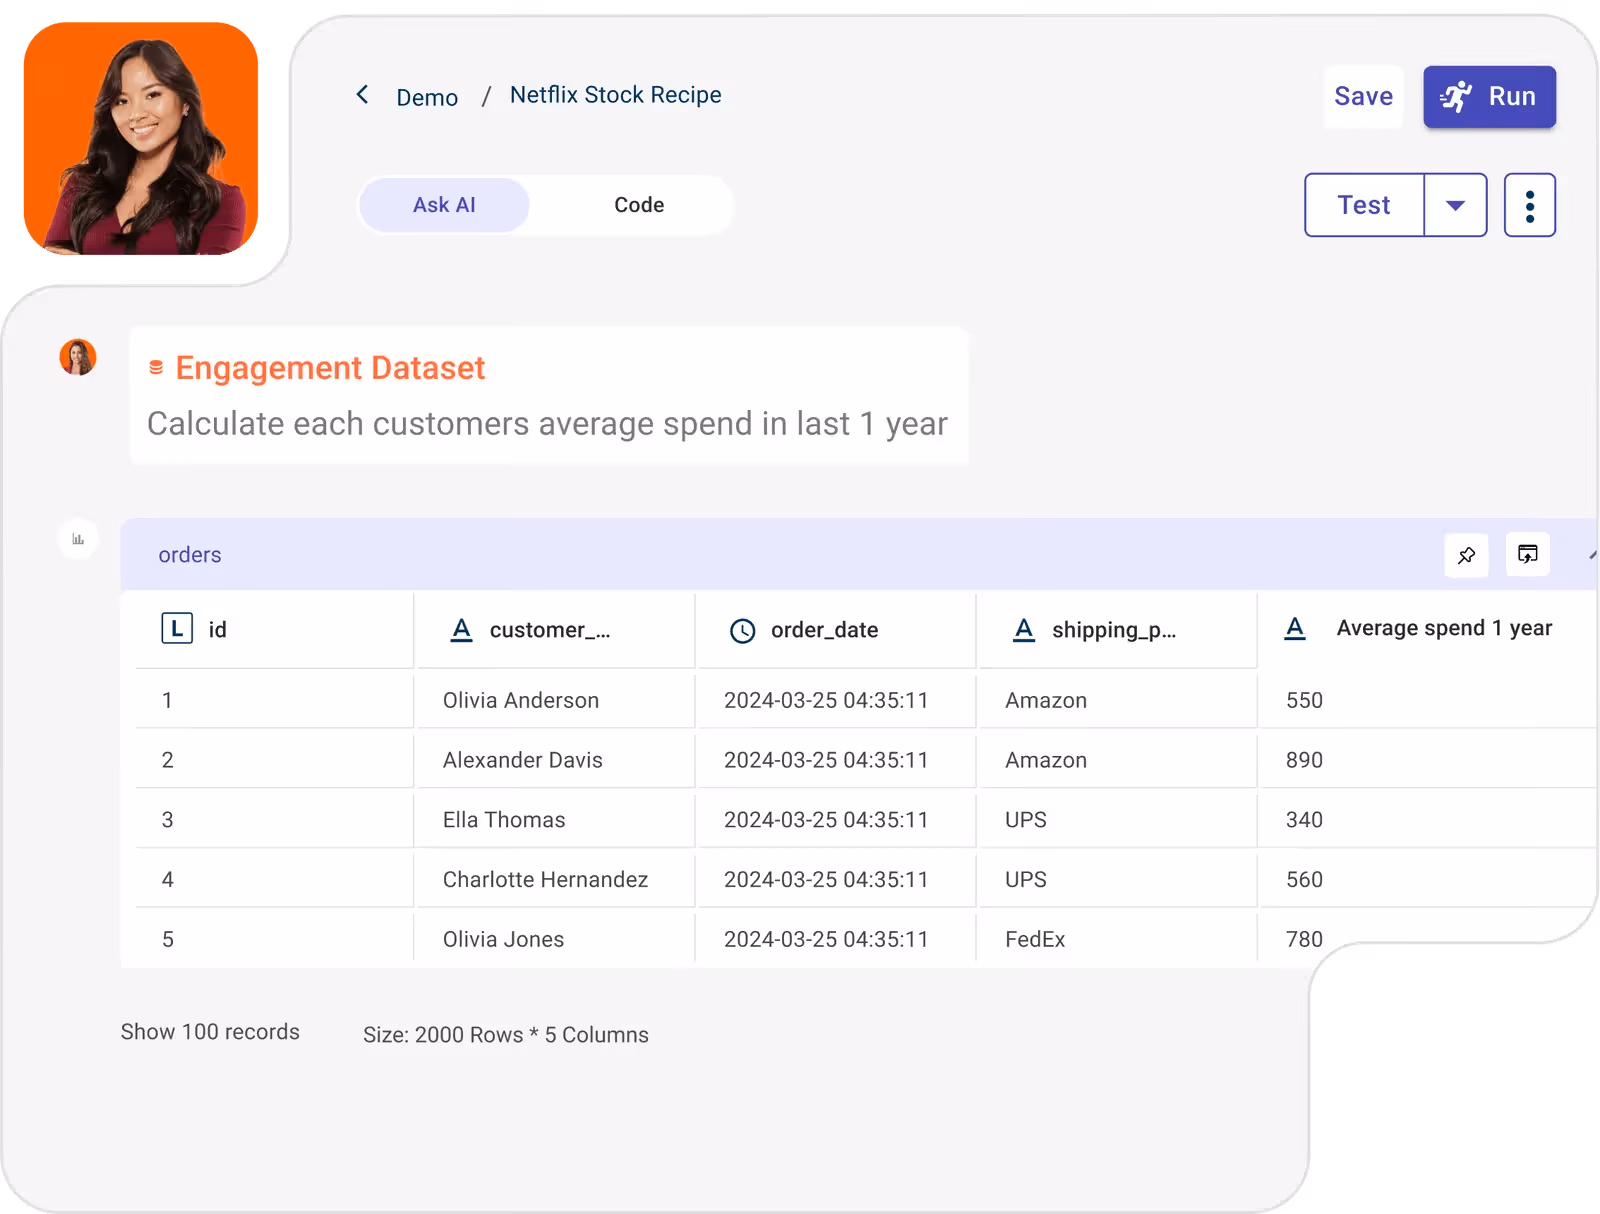Click Show 100 records

[x=210, y=1032]
